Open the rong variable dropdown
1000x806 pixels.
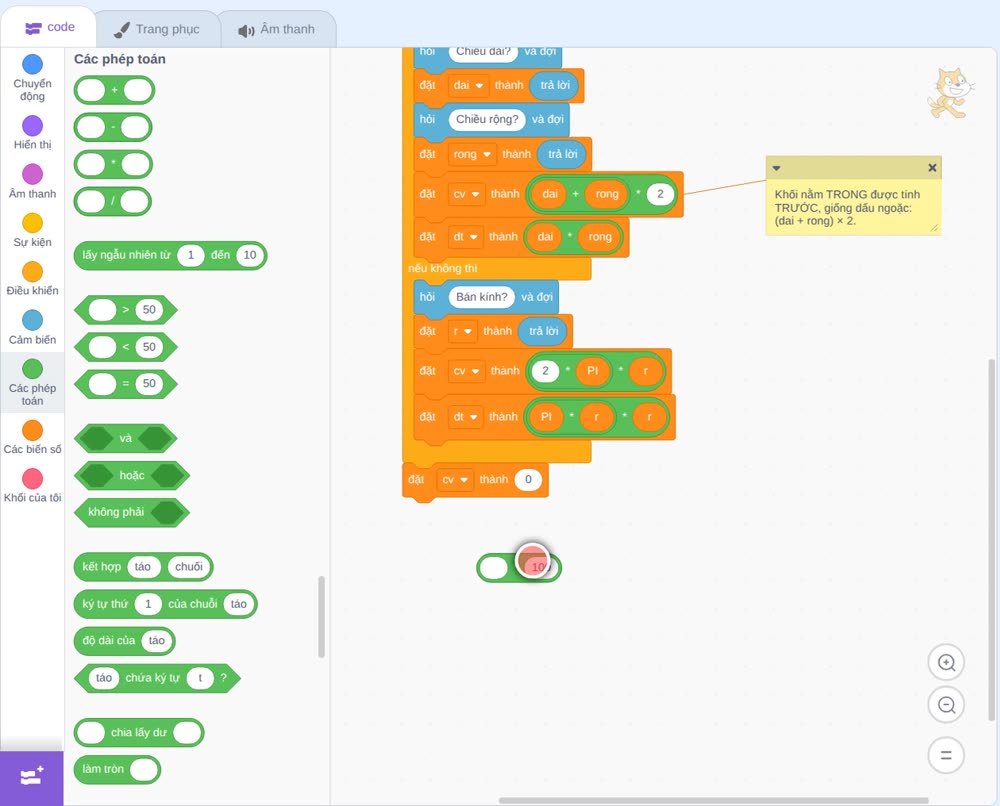(472, 154)
